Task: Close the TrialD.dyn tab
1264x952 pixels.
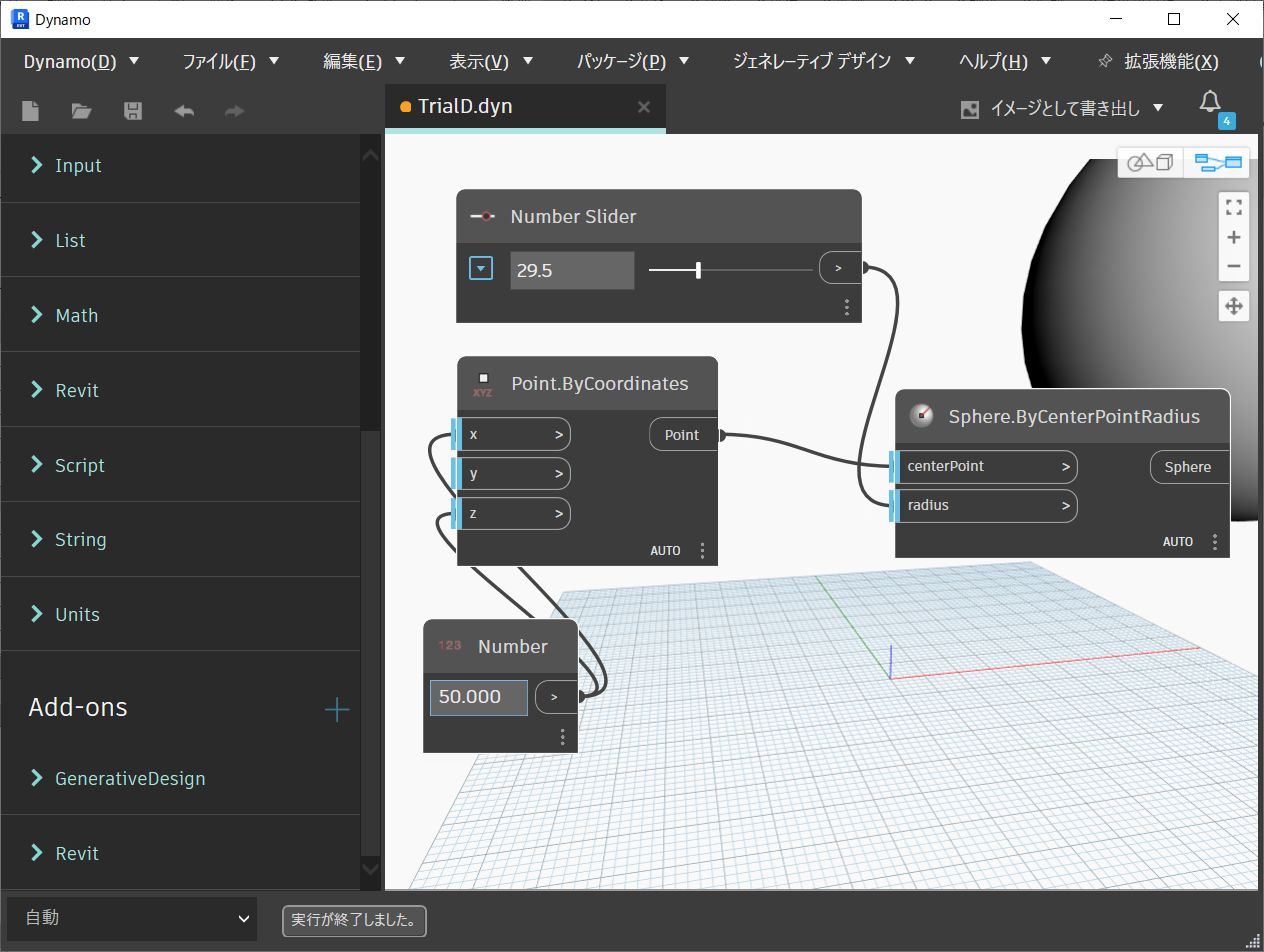Action: [x=644, y=107]
